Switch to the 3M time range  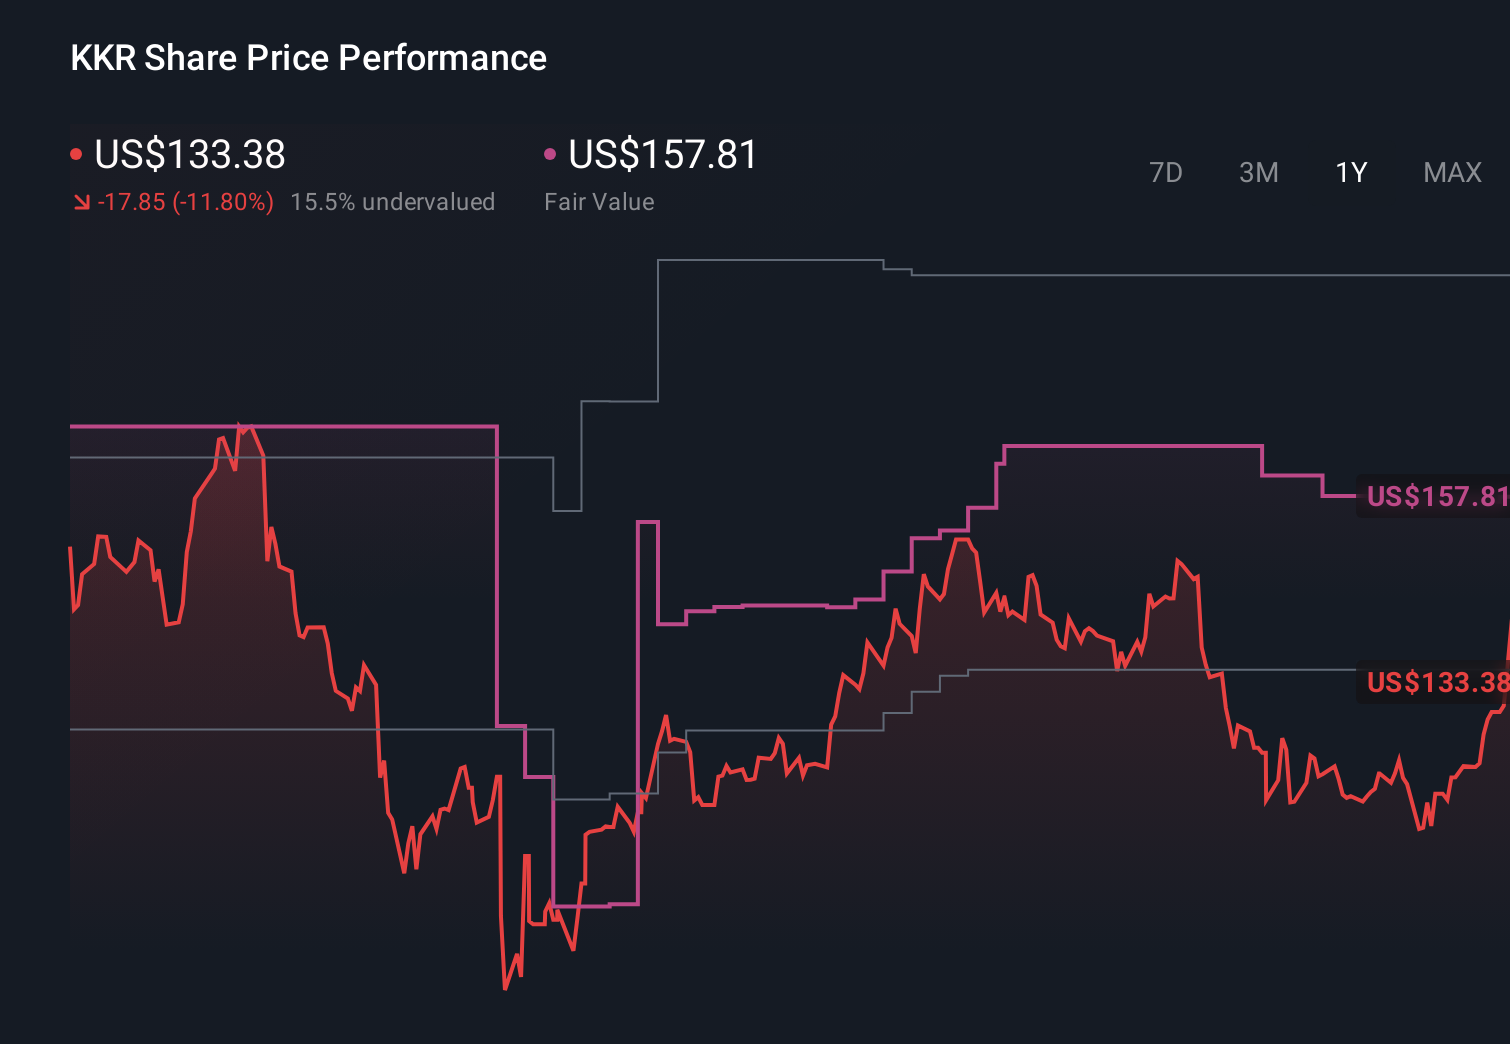pyautogui.click(x=1259, y=172)
